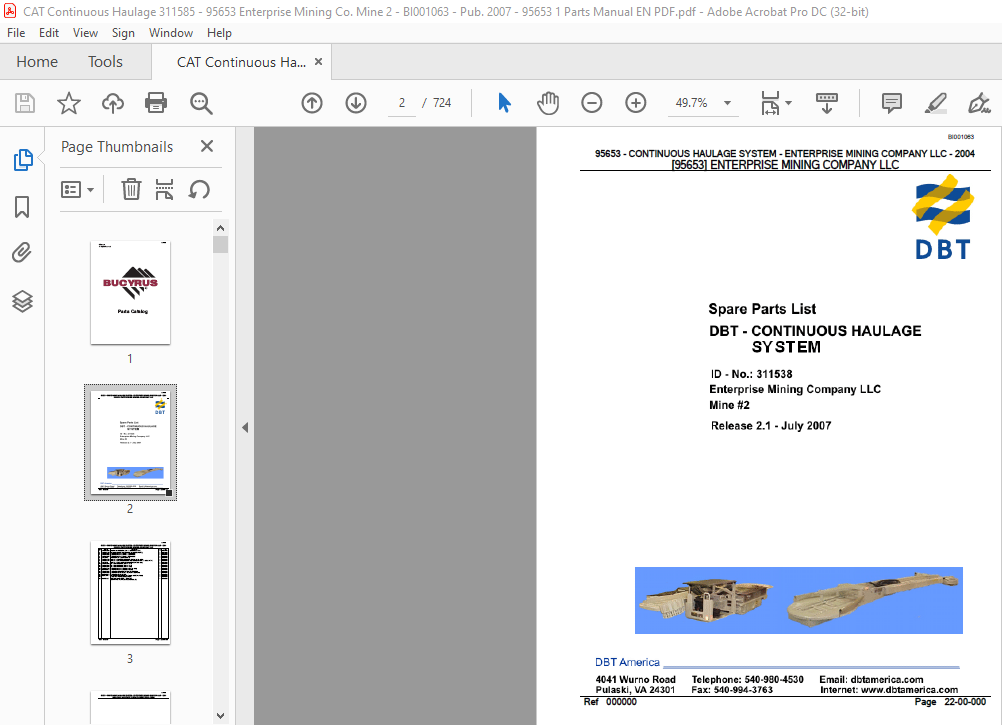Select page 3 table thumbnail
Screen dimensions: 1002x725
tap(130, 592)
